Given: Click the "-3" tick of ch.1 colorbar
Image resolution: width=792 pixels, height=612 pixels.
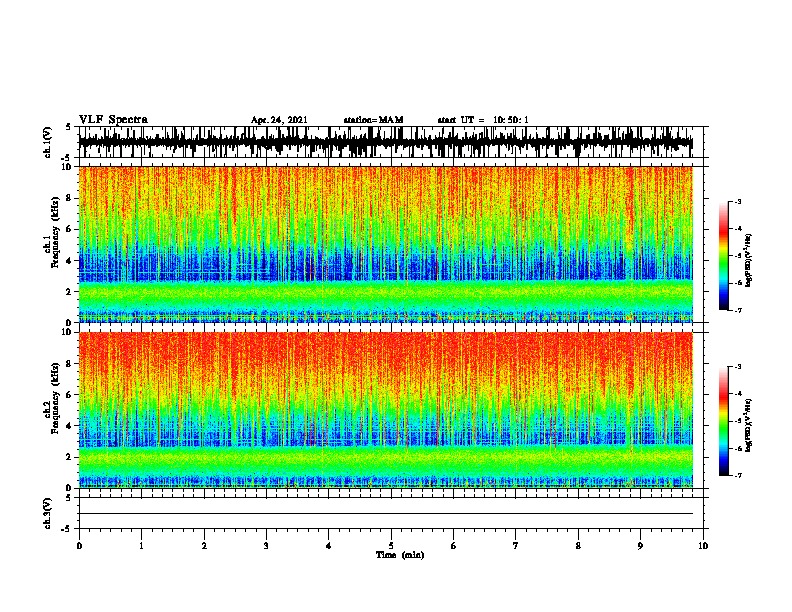Looking at the screenshot, I should [738, 202].
